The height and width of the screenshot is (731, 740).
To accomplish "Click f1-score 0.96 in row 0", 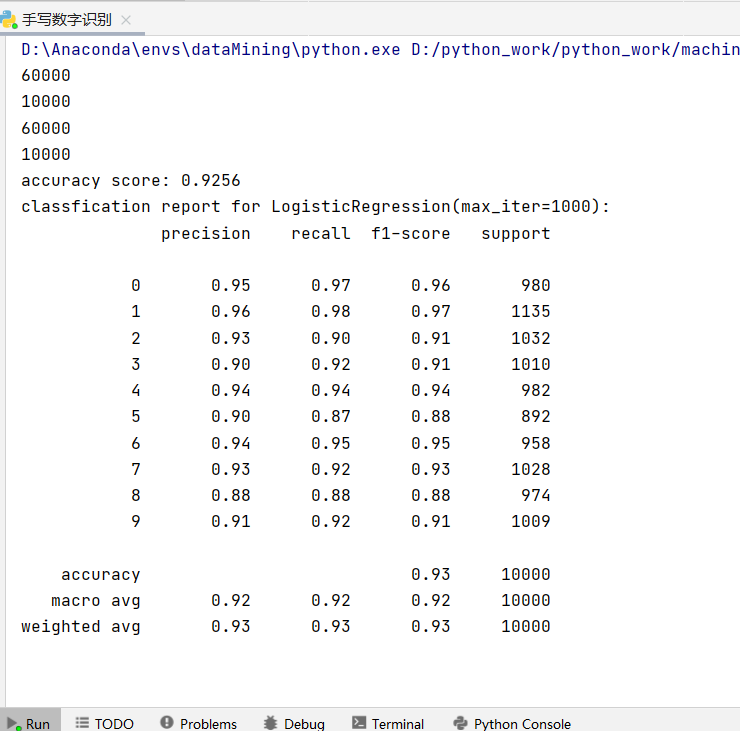I will click(431, 285).
